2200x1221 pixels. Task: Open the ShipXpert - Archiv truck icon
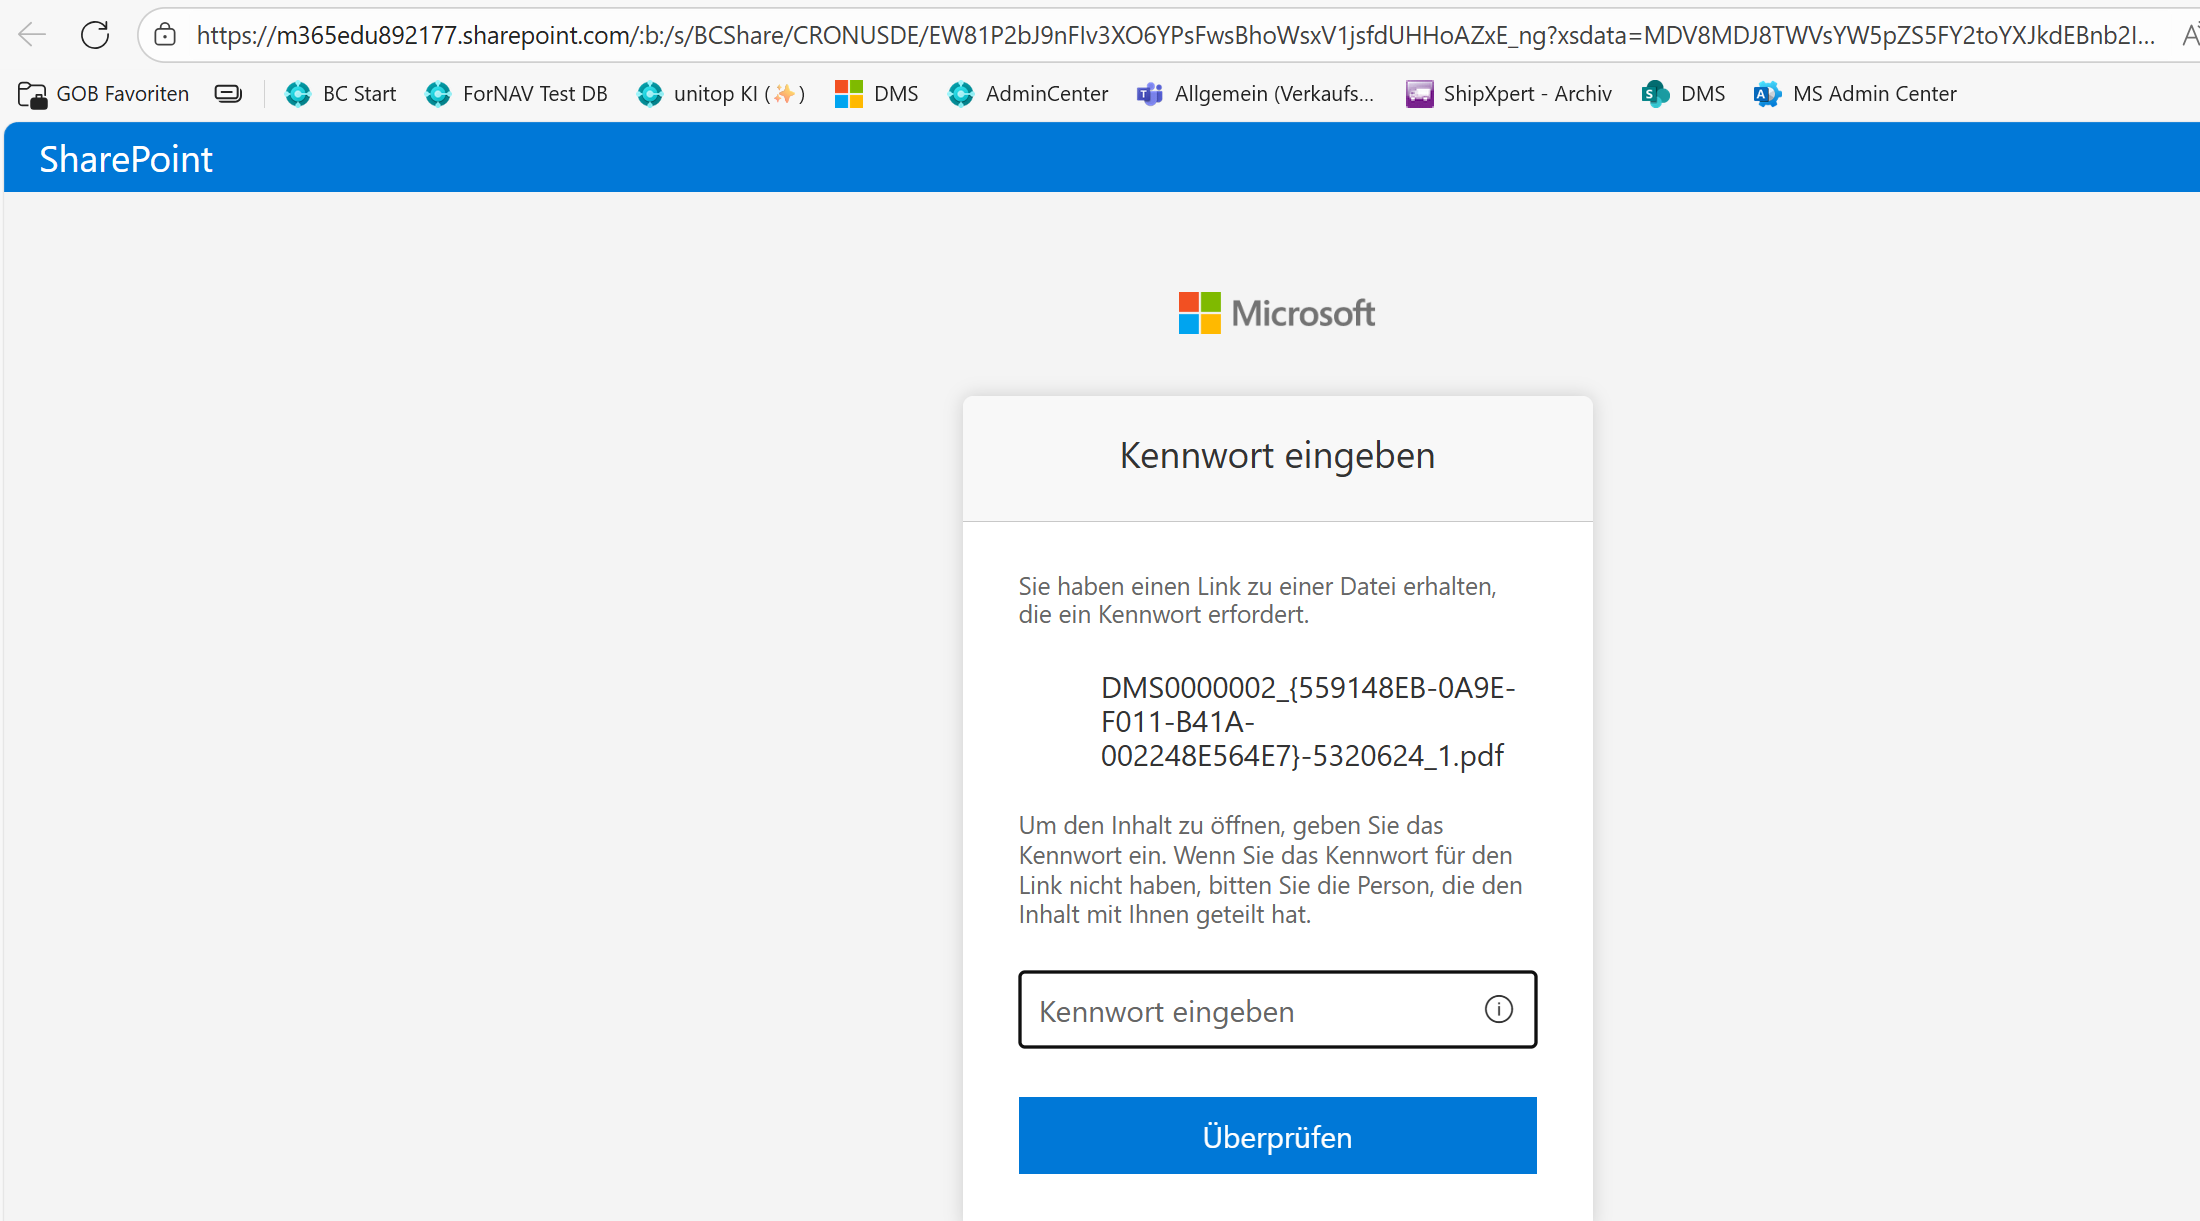[x=1417, y=93]
